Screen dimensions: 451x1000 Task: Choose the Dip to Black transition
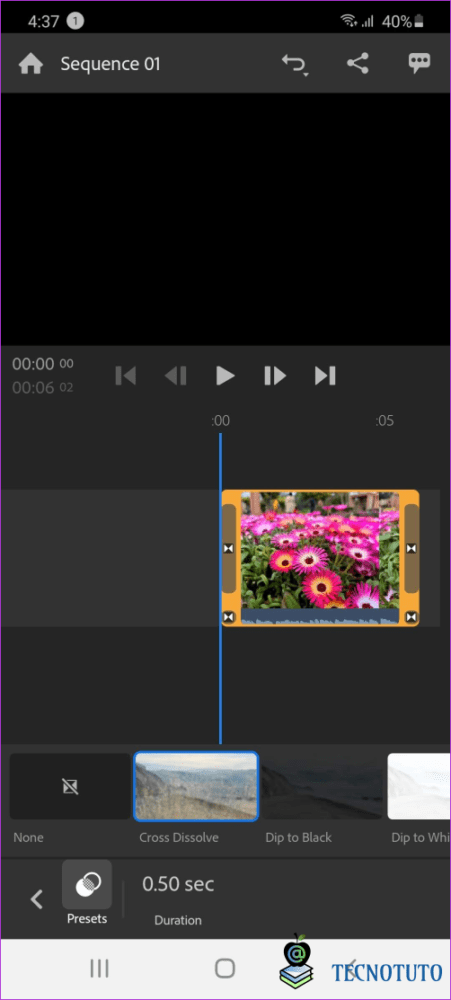(x=321, y=786)
